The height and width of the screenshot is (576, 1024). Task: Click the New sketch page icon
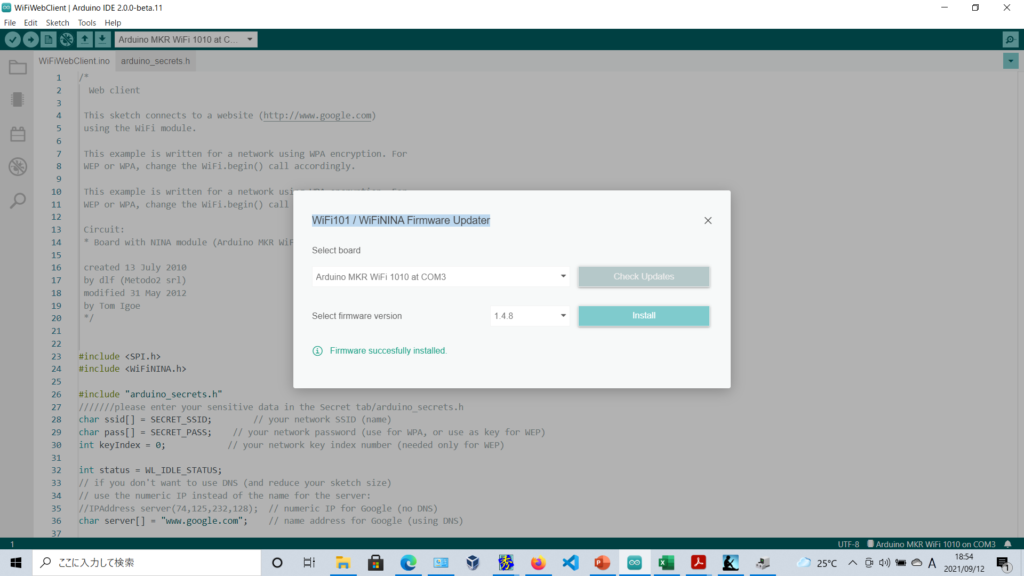48,40
